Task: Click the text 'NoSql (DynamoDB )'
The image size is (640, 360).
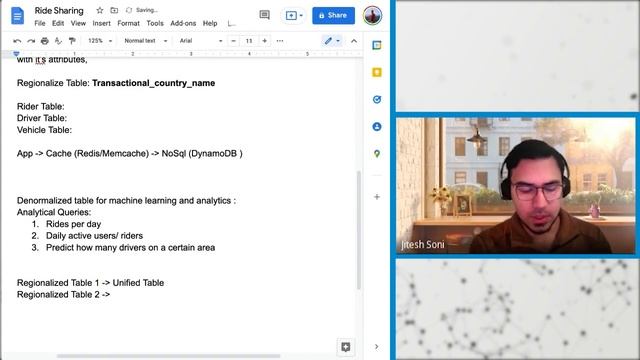Action: [202, 153]
